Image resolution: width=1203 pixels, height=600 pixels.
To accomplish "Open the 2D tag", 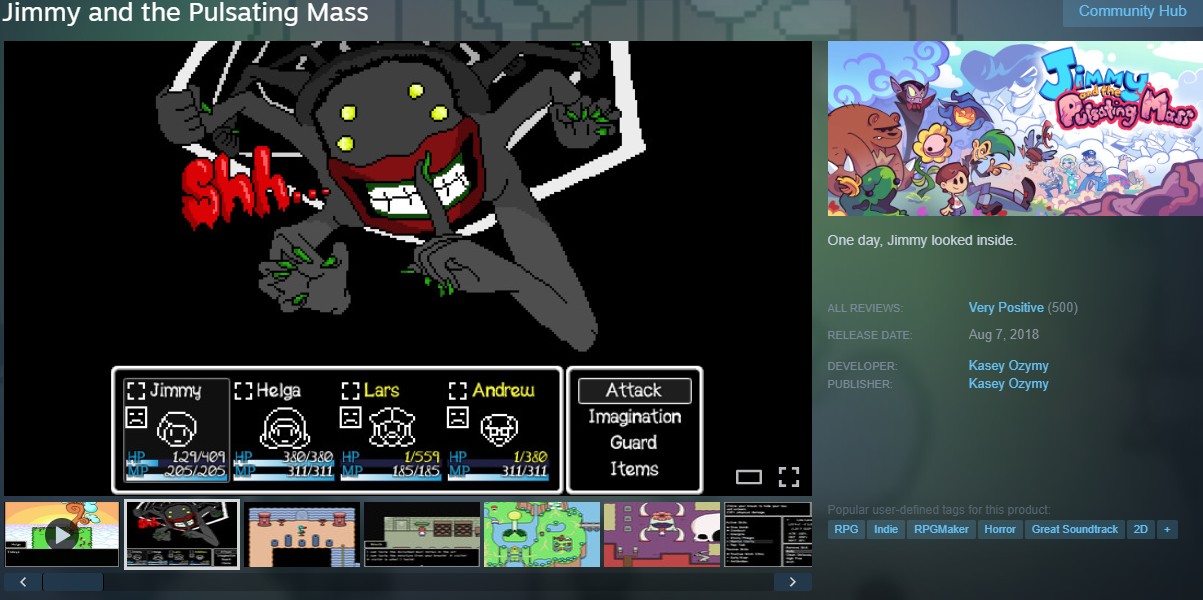I will [1141, 529].
